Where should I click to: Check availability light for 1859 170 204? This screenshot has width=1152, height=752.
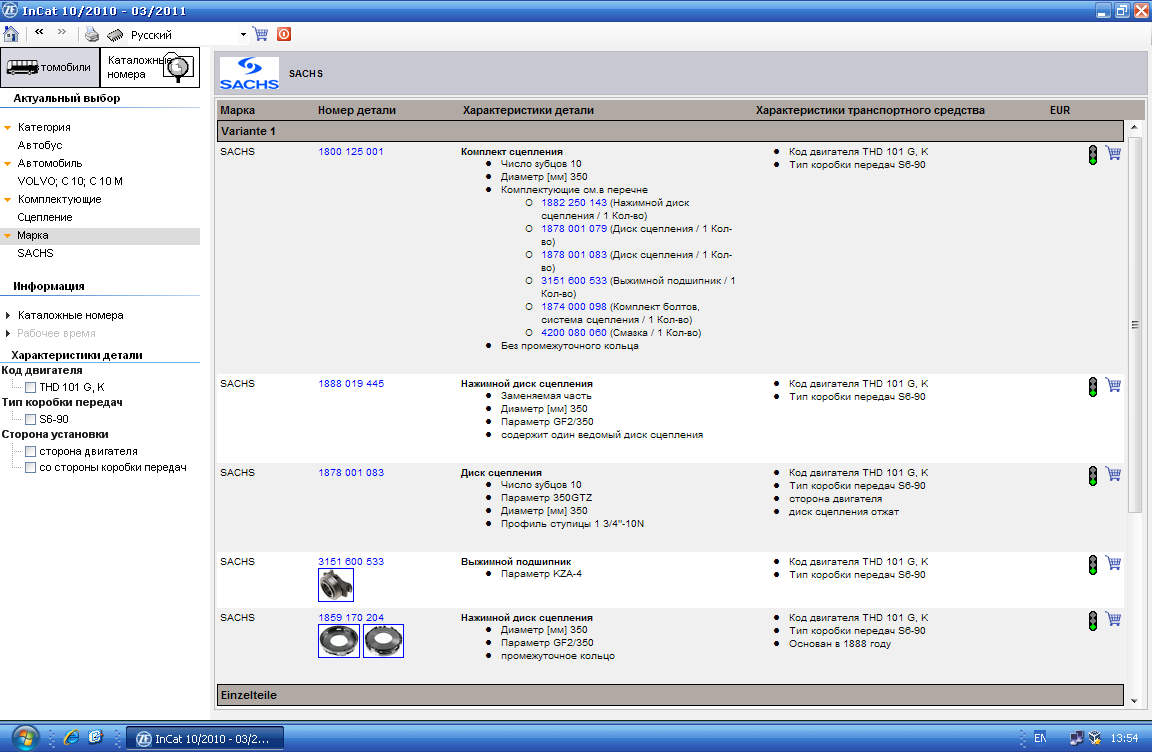pyautogui.click(x=1093, y=621)
